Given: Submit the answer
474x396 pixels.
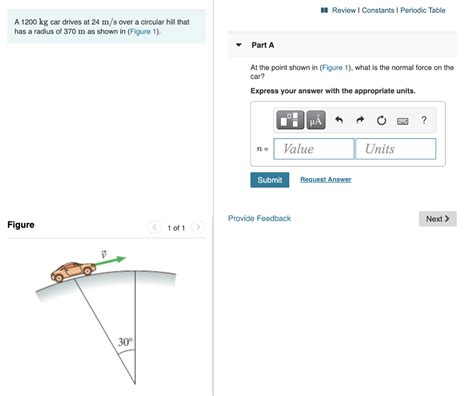Looking at the screenshot, I should (270, 180).
